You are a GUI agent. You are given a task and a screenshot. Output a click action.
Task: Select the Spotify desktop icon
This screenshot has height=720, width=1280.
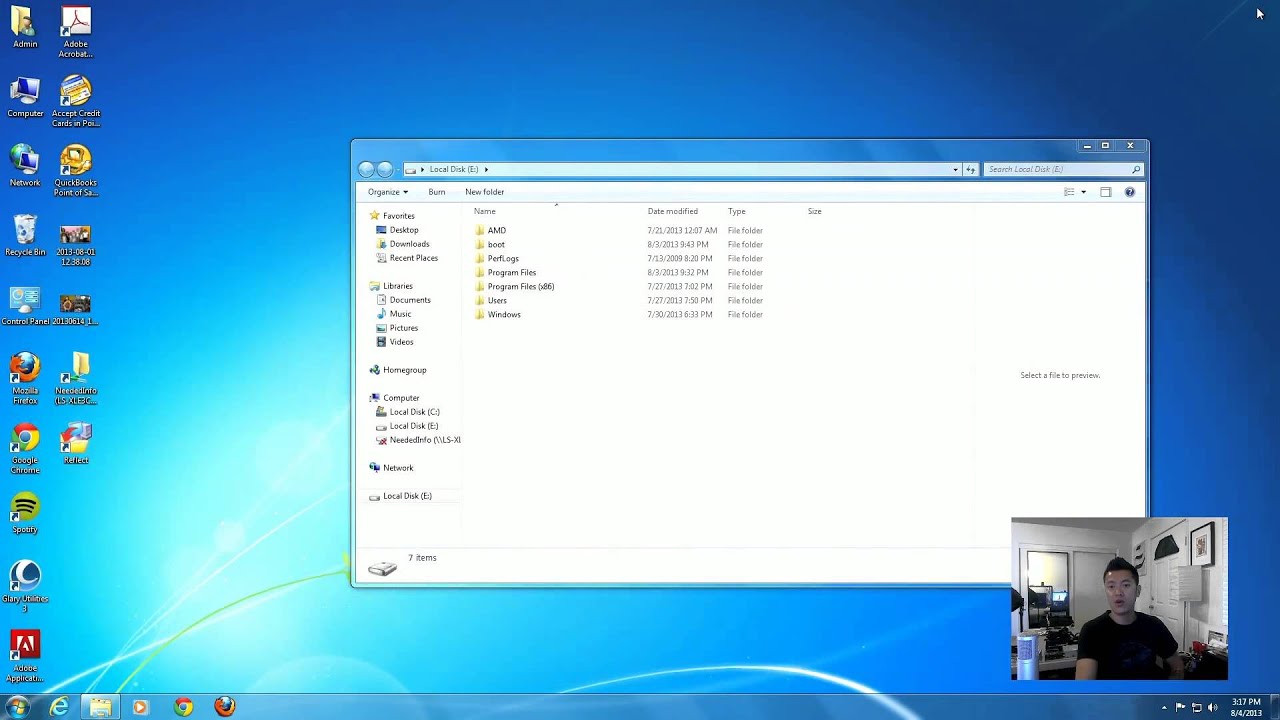pyautogui.click(x=25, y=513)
